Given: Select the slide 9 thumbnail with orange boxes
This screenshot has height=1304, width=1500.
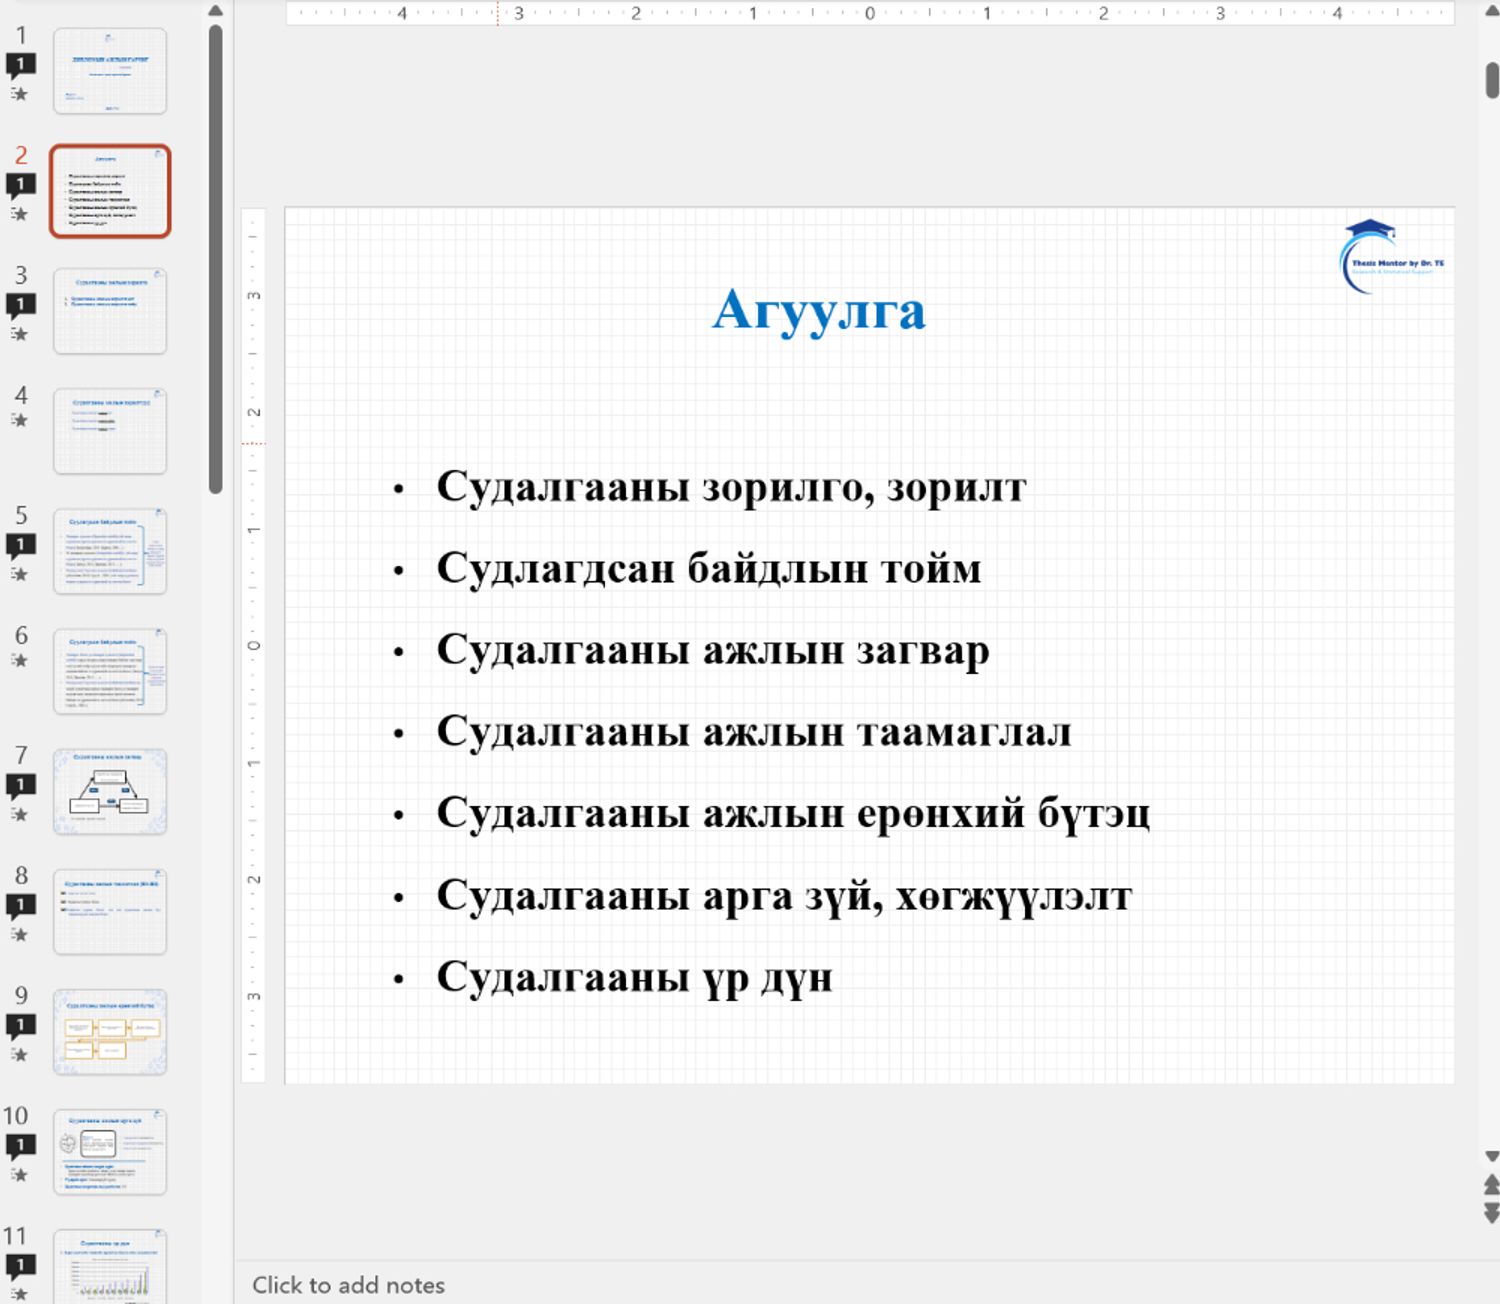Looking at the screenshot, I should (110, 1031).
